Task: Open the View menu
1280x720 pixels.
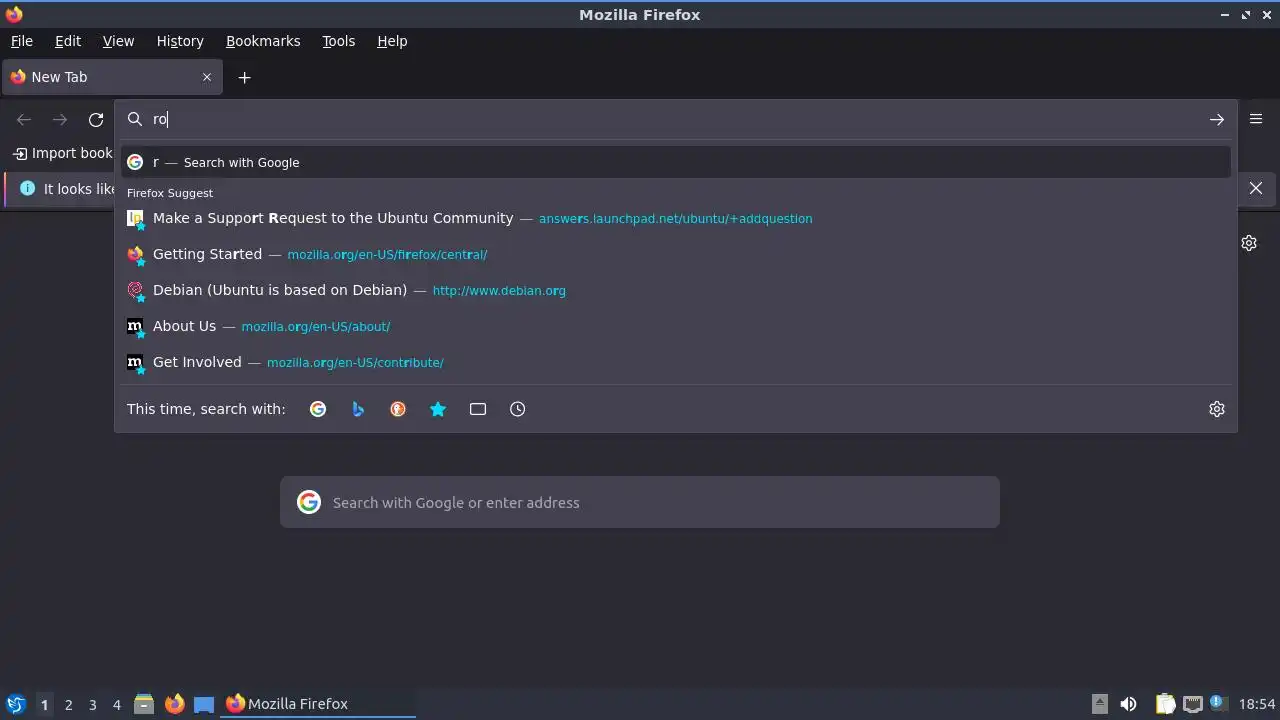Action: (x=118, y=41)
